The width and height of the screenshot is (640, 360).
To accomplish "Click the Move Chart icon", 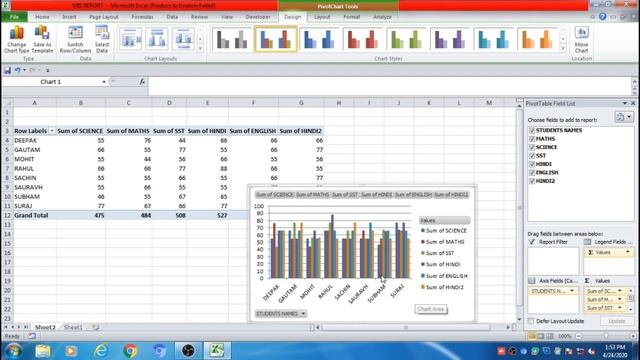I will pyautogui.click(x=581, y=39).
